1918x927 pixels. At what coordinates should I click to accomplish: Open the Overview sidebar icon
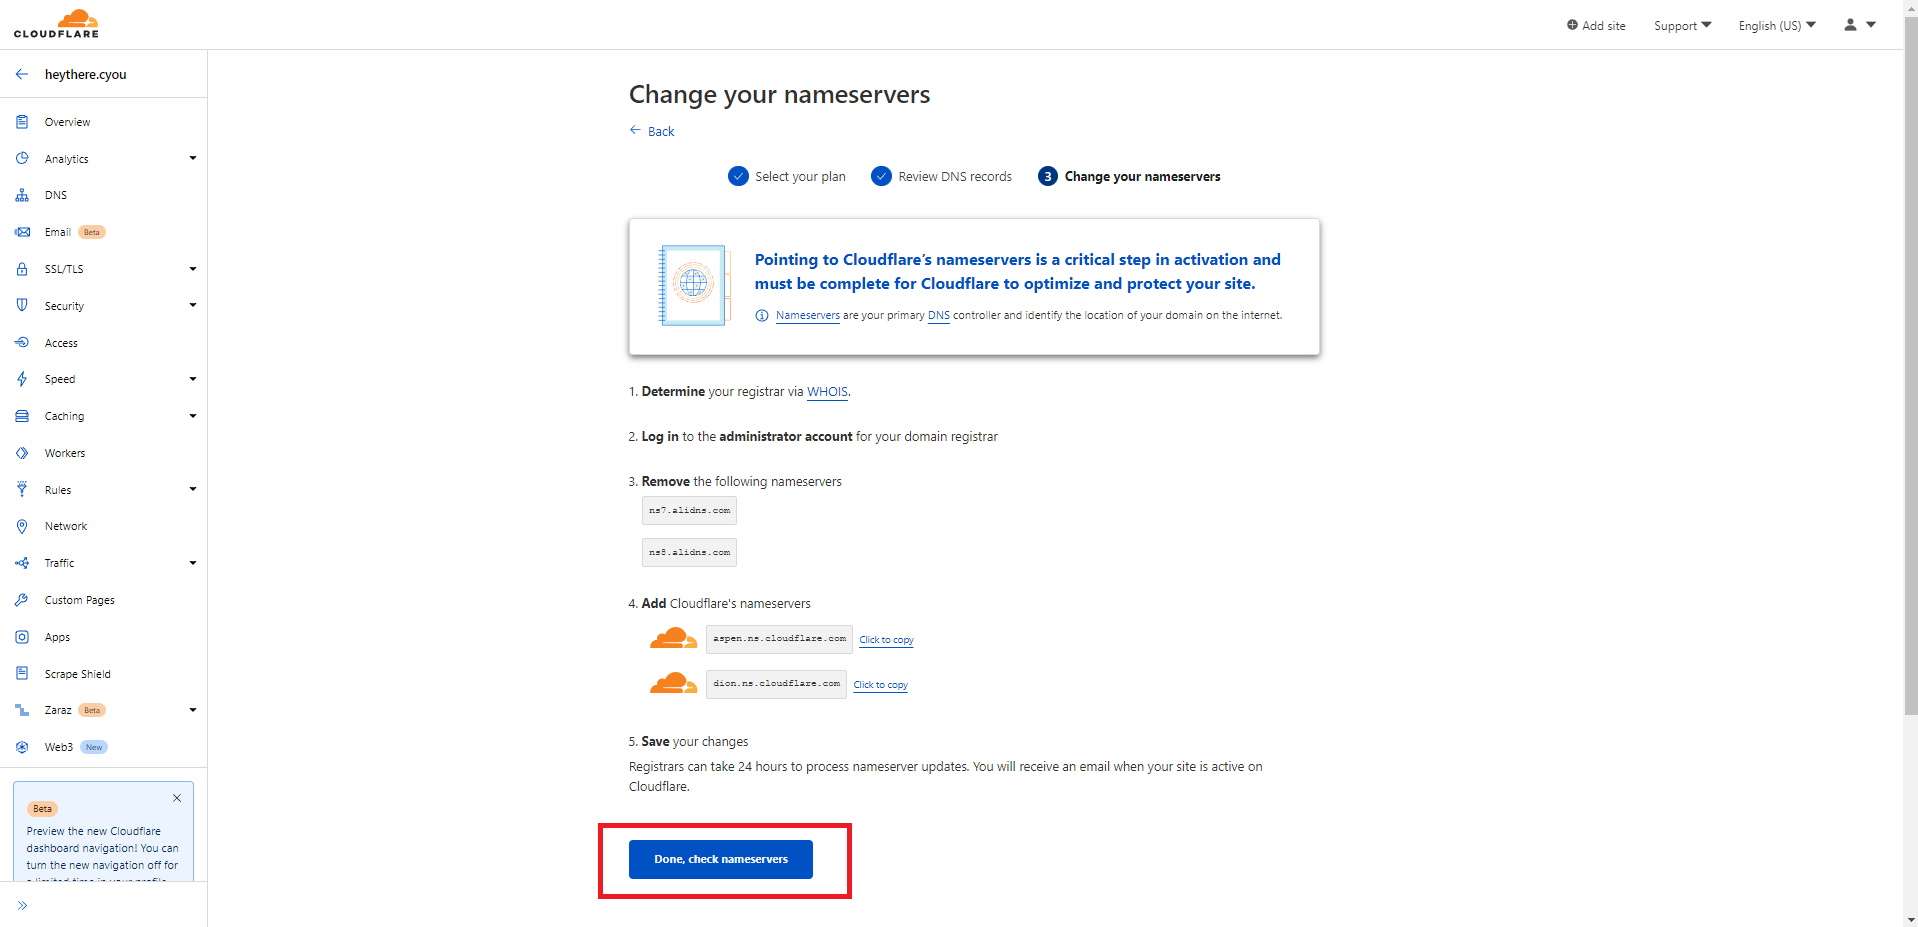click(22, 122)
